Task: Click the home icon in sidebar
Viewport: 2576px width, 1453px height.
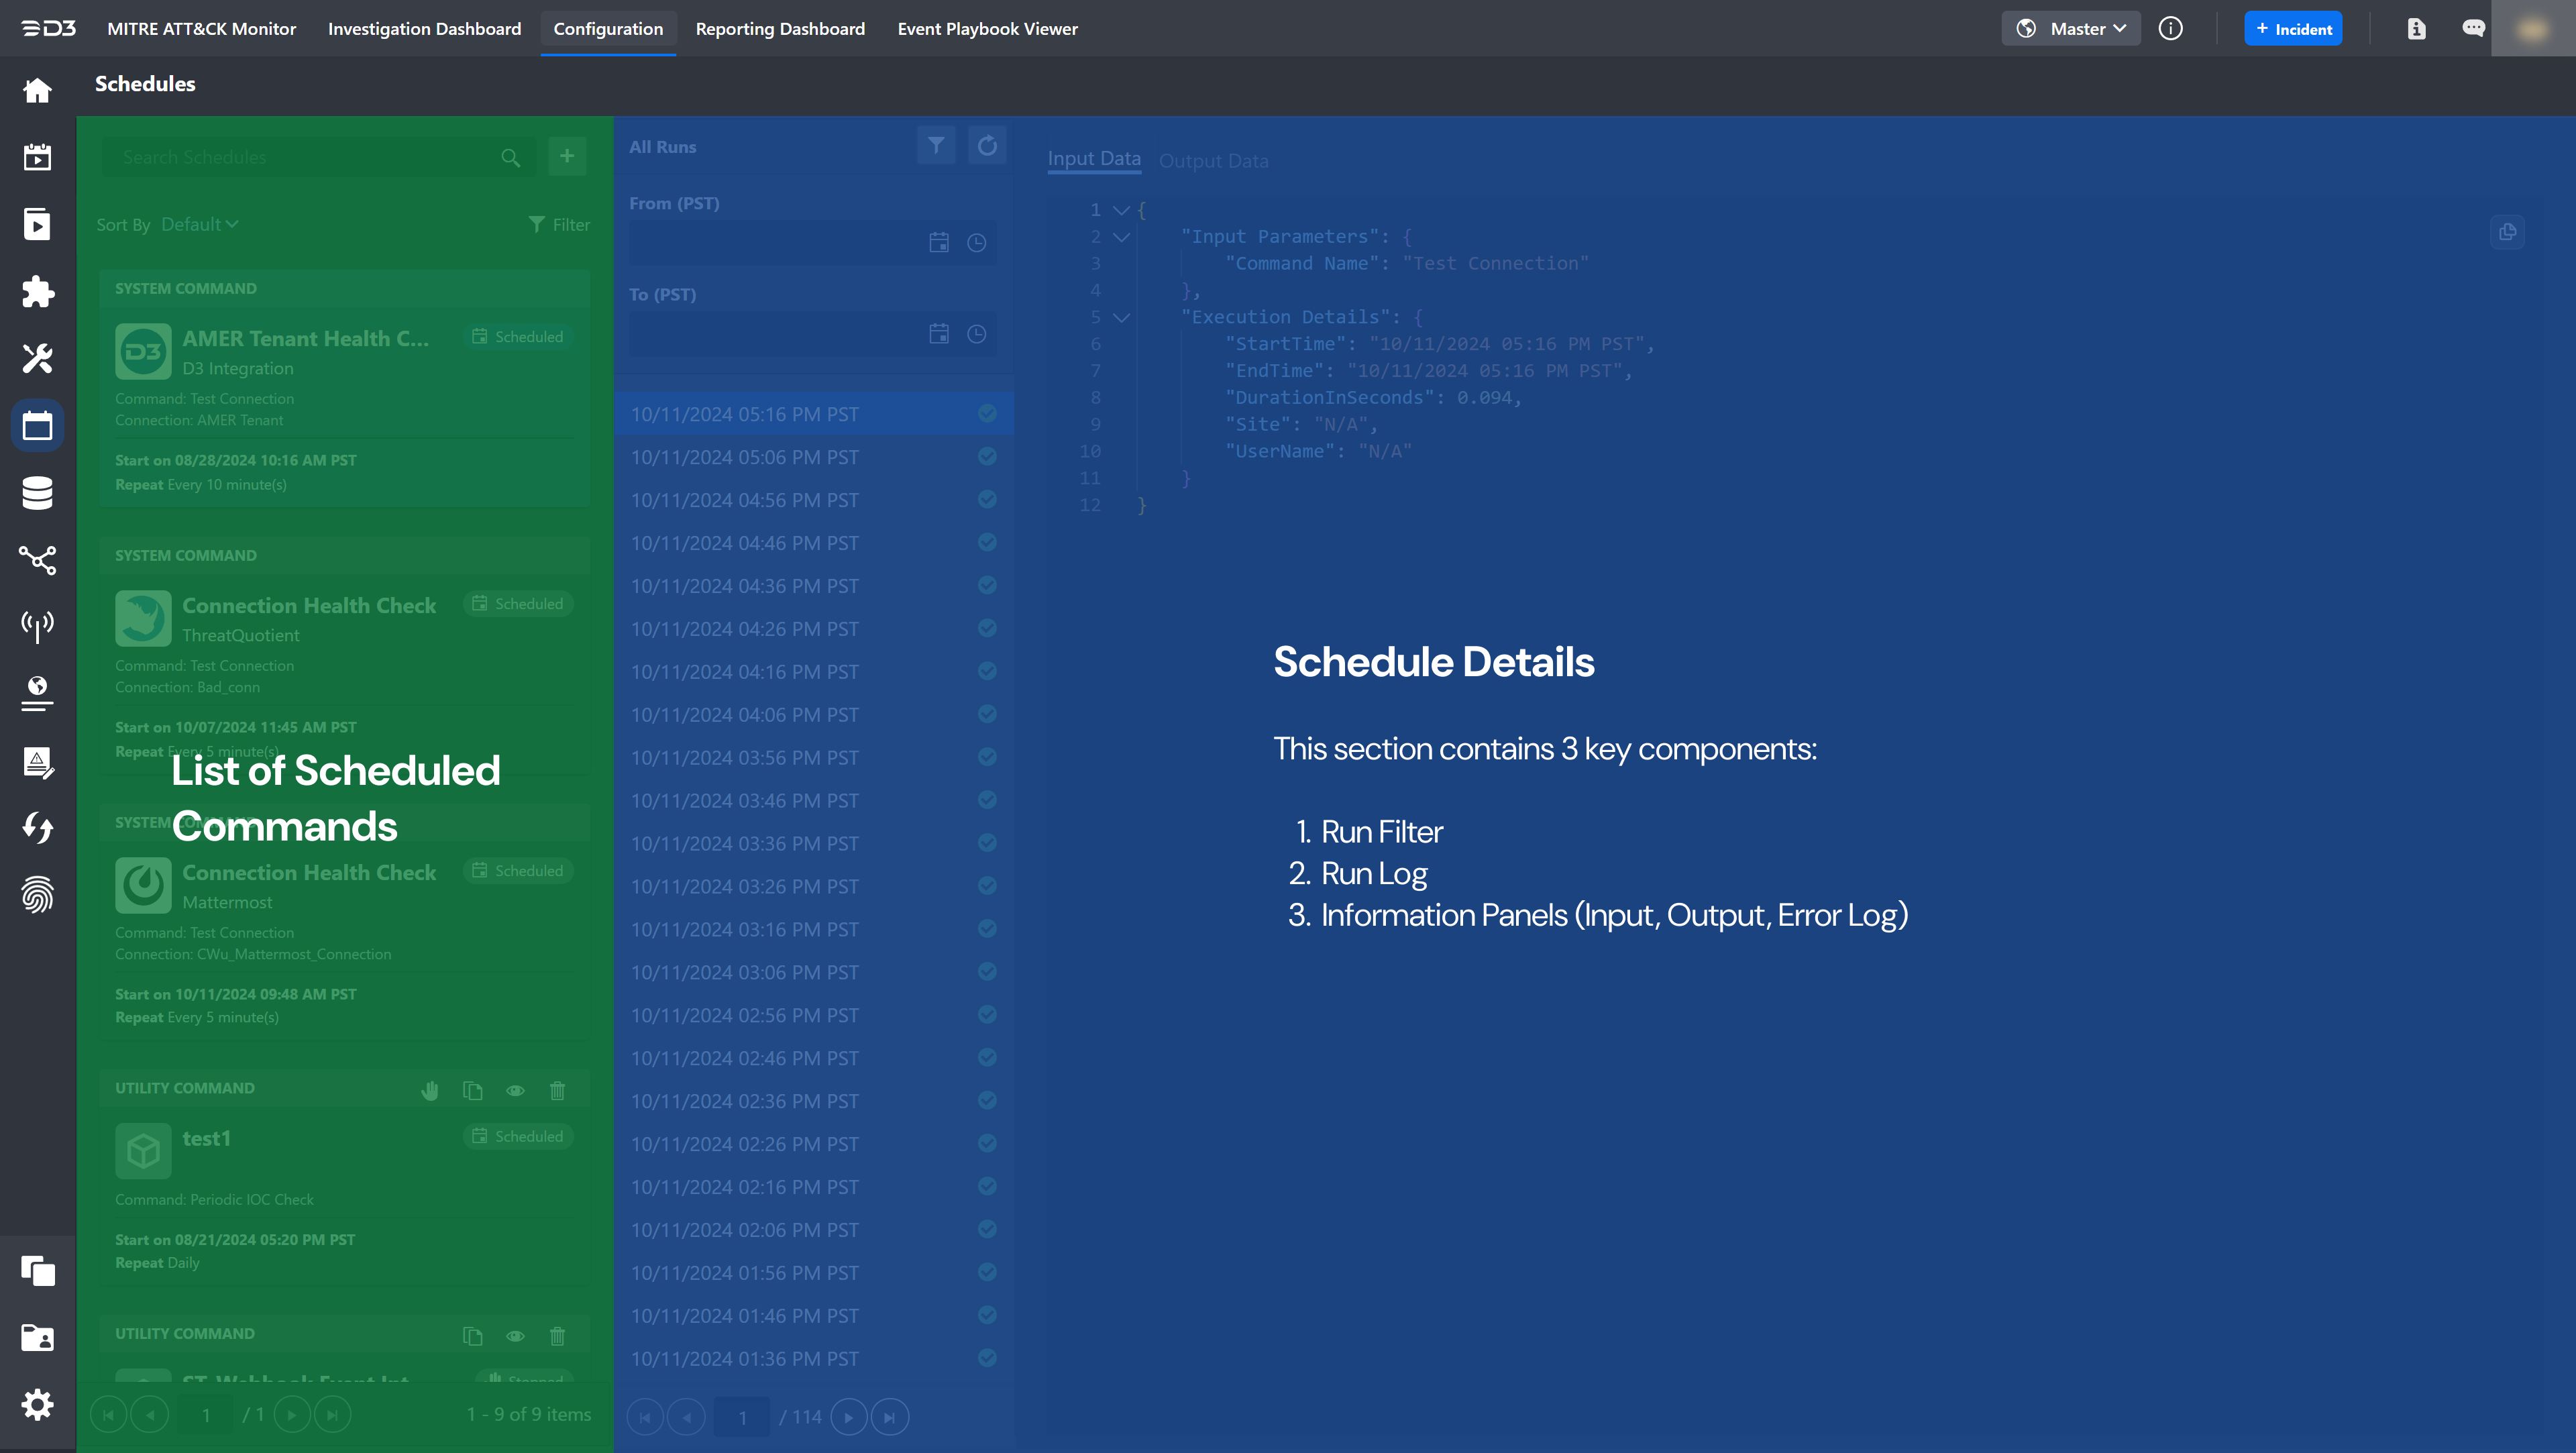Action: click(37, 91)
